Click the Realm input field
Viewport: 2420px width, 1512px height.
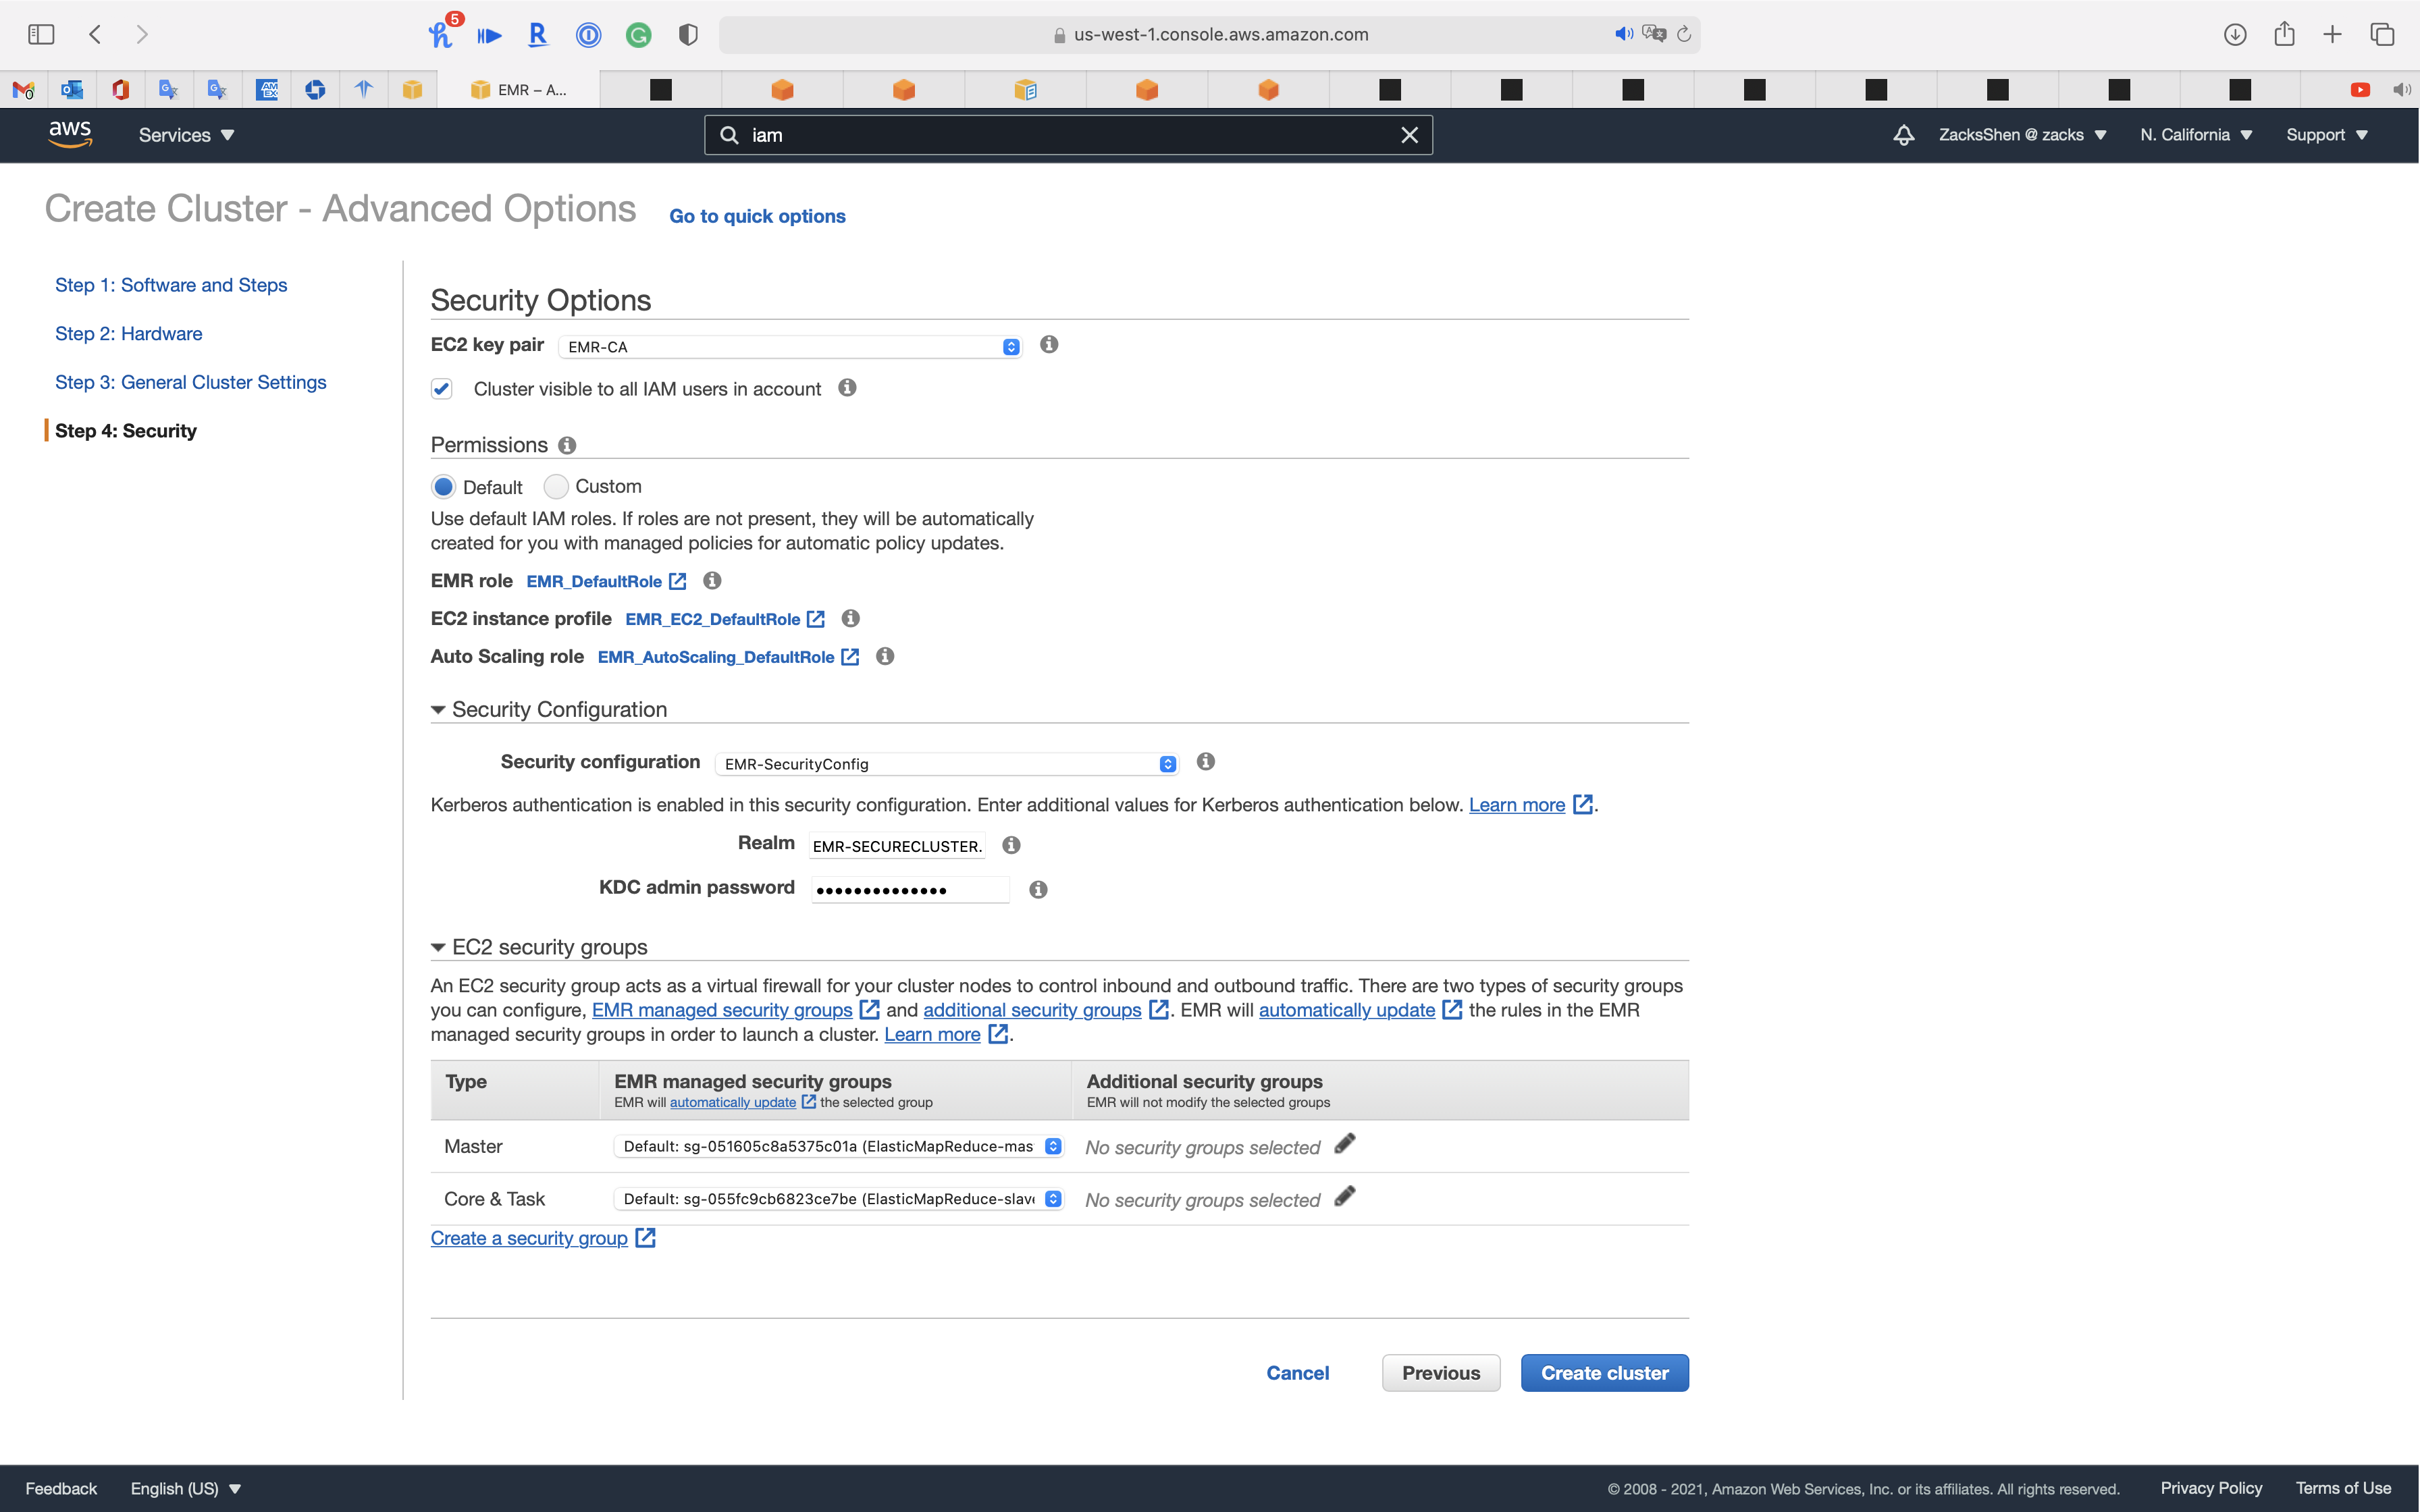pos(896,846)
